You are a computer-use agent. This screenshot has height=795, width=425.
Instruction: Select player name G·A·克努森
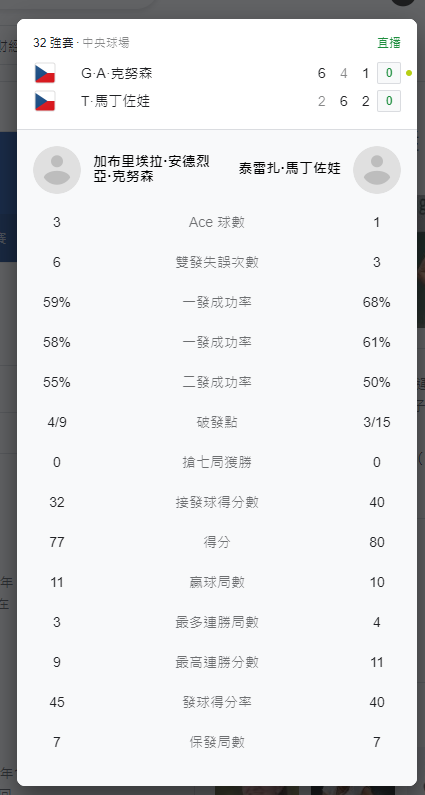point(117,74)
